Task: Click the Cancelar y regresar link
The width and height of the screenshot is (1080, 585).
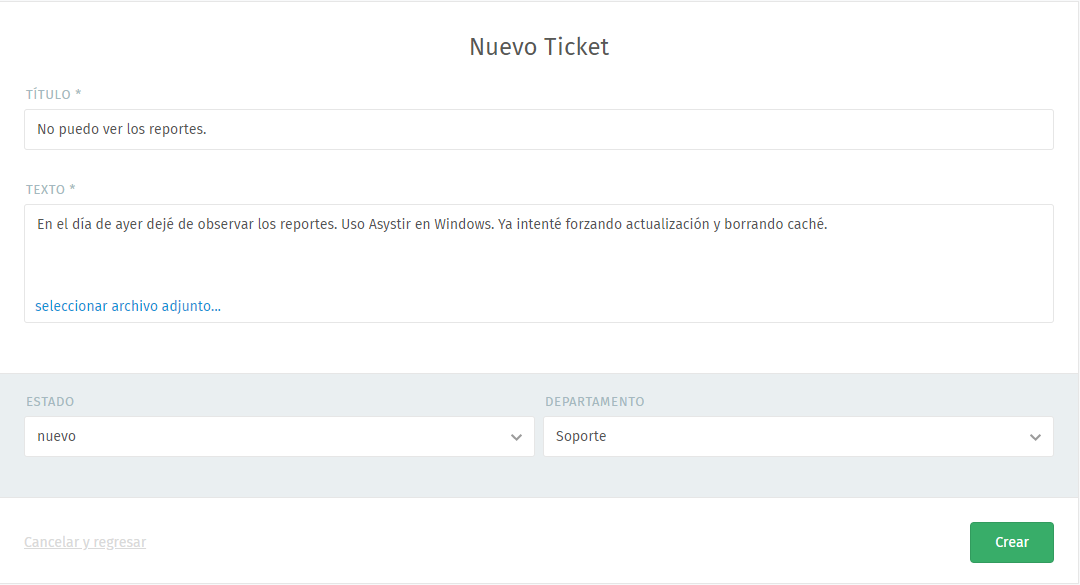Action: tap(85, 542)
